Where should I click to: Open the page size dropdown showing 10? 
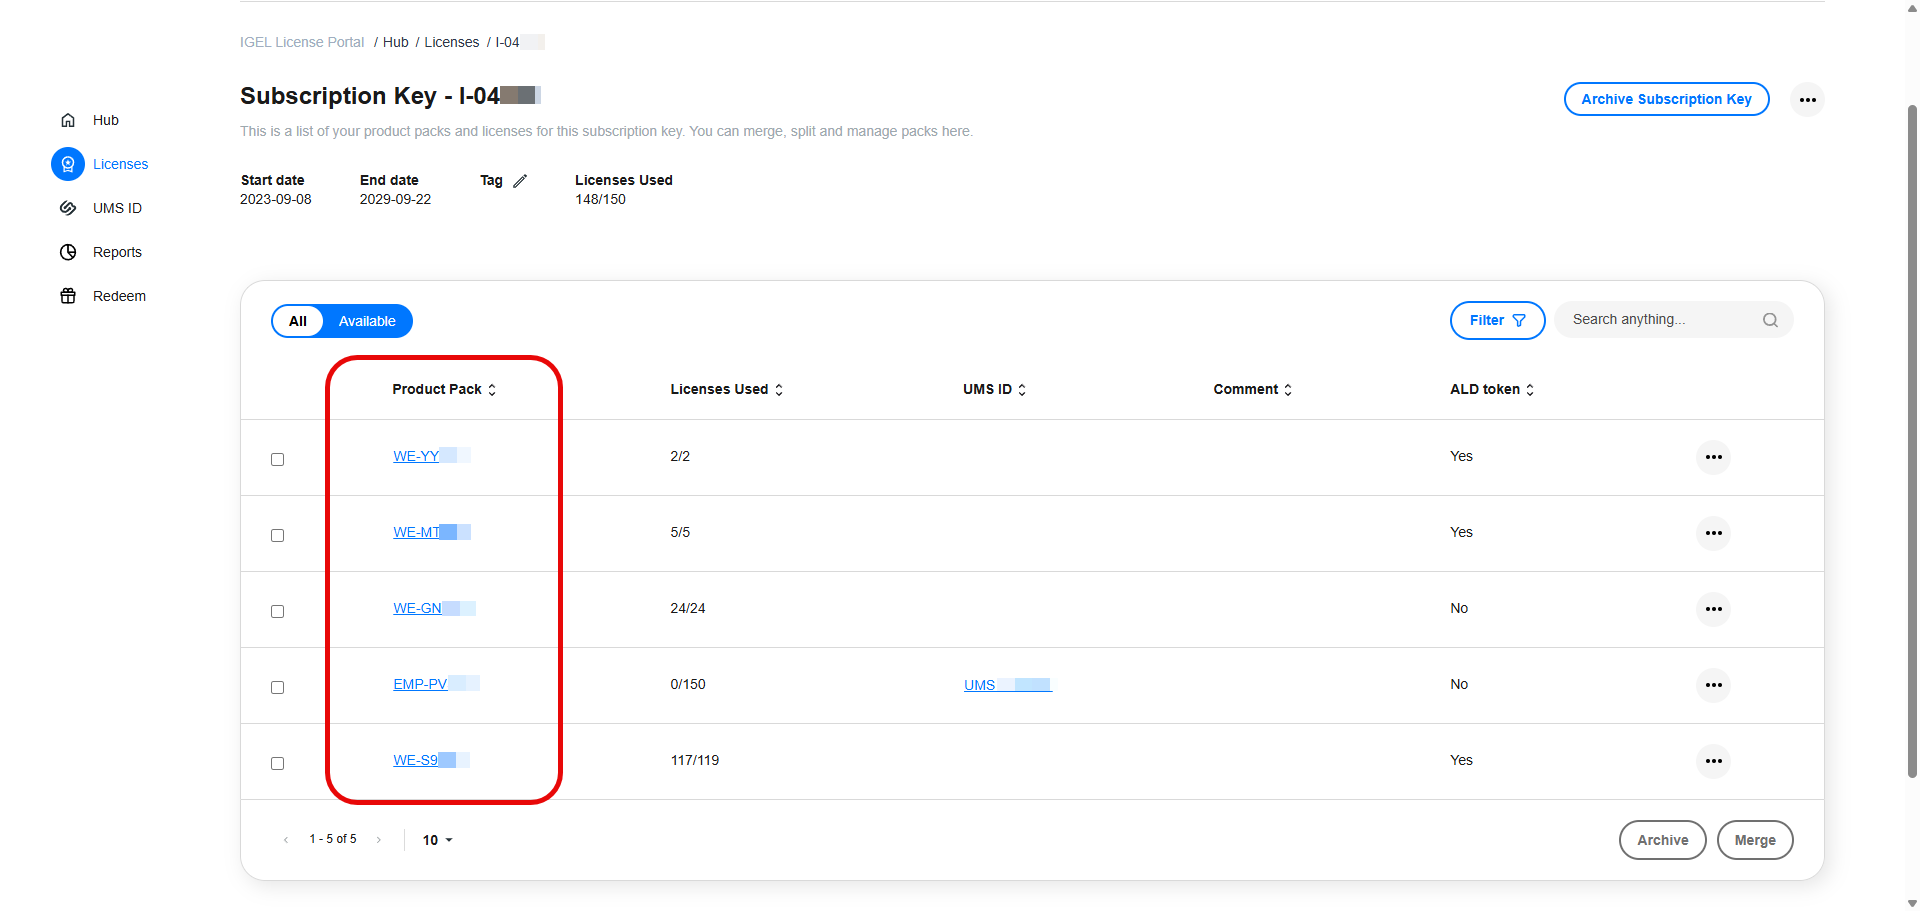(437, 840)
